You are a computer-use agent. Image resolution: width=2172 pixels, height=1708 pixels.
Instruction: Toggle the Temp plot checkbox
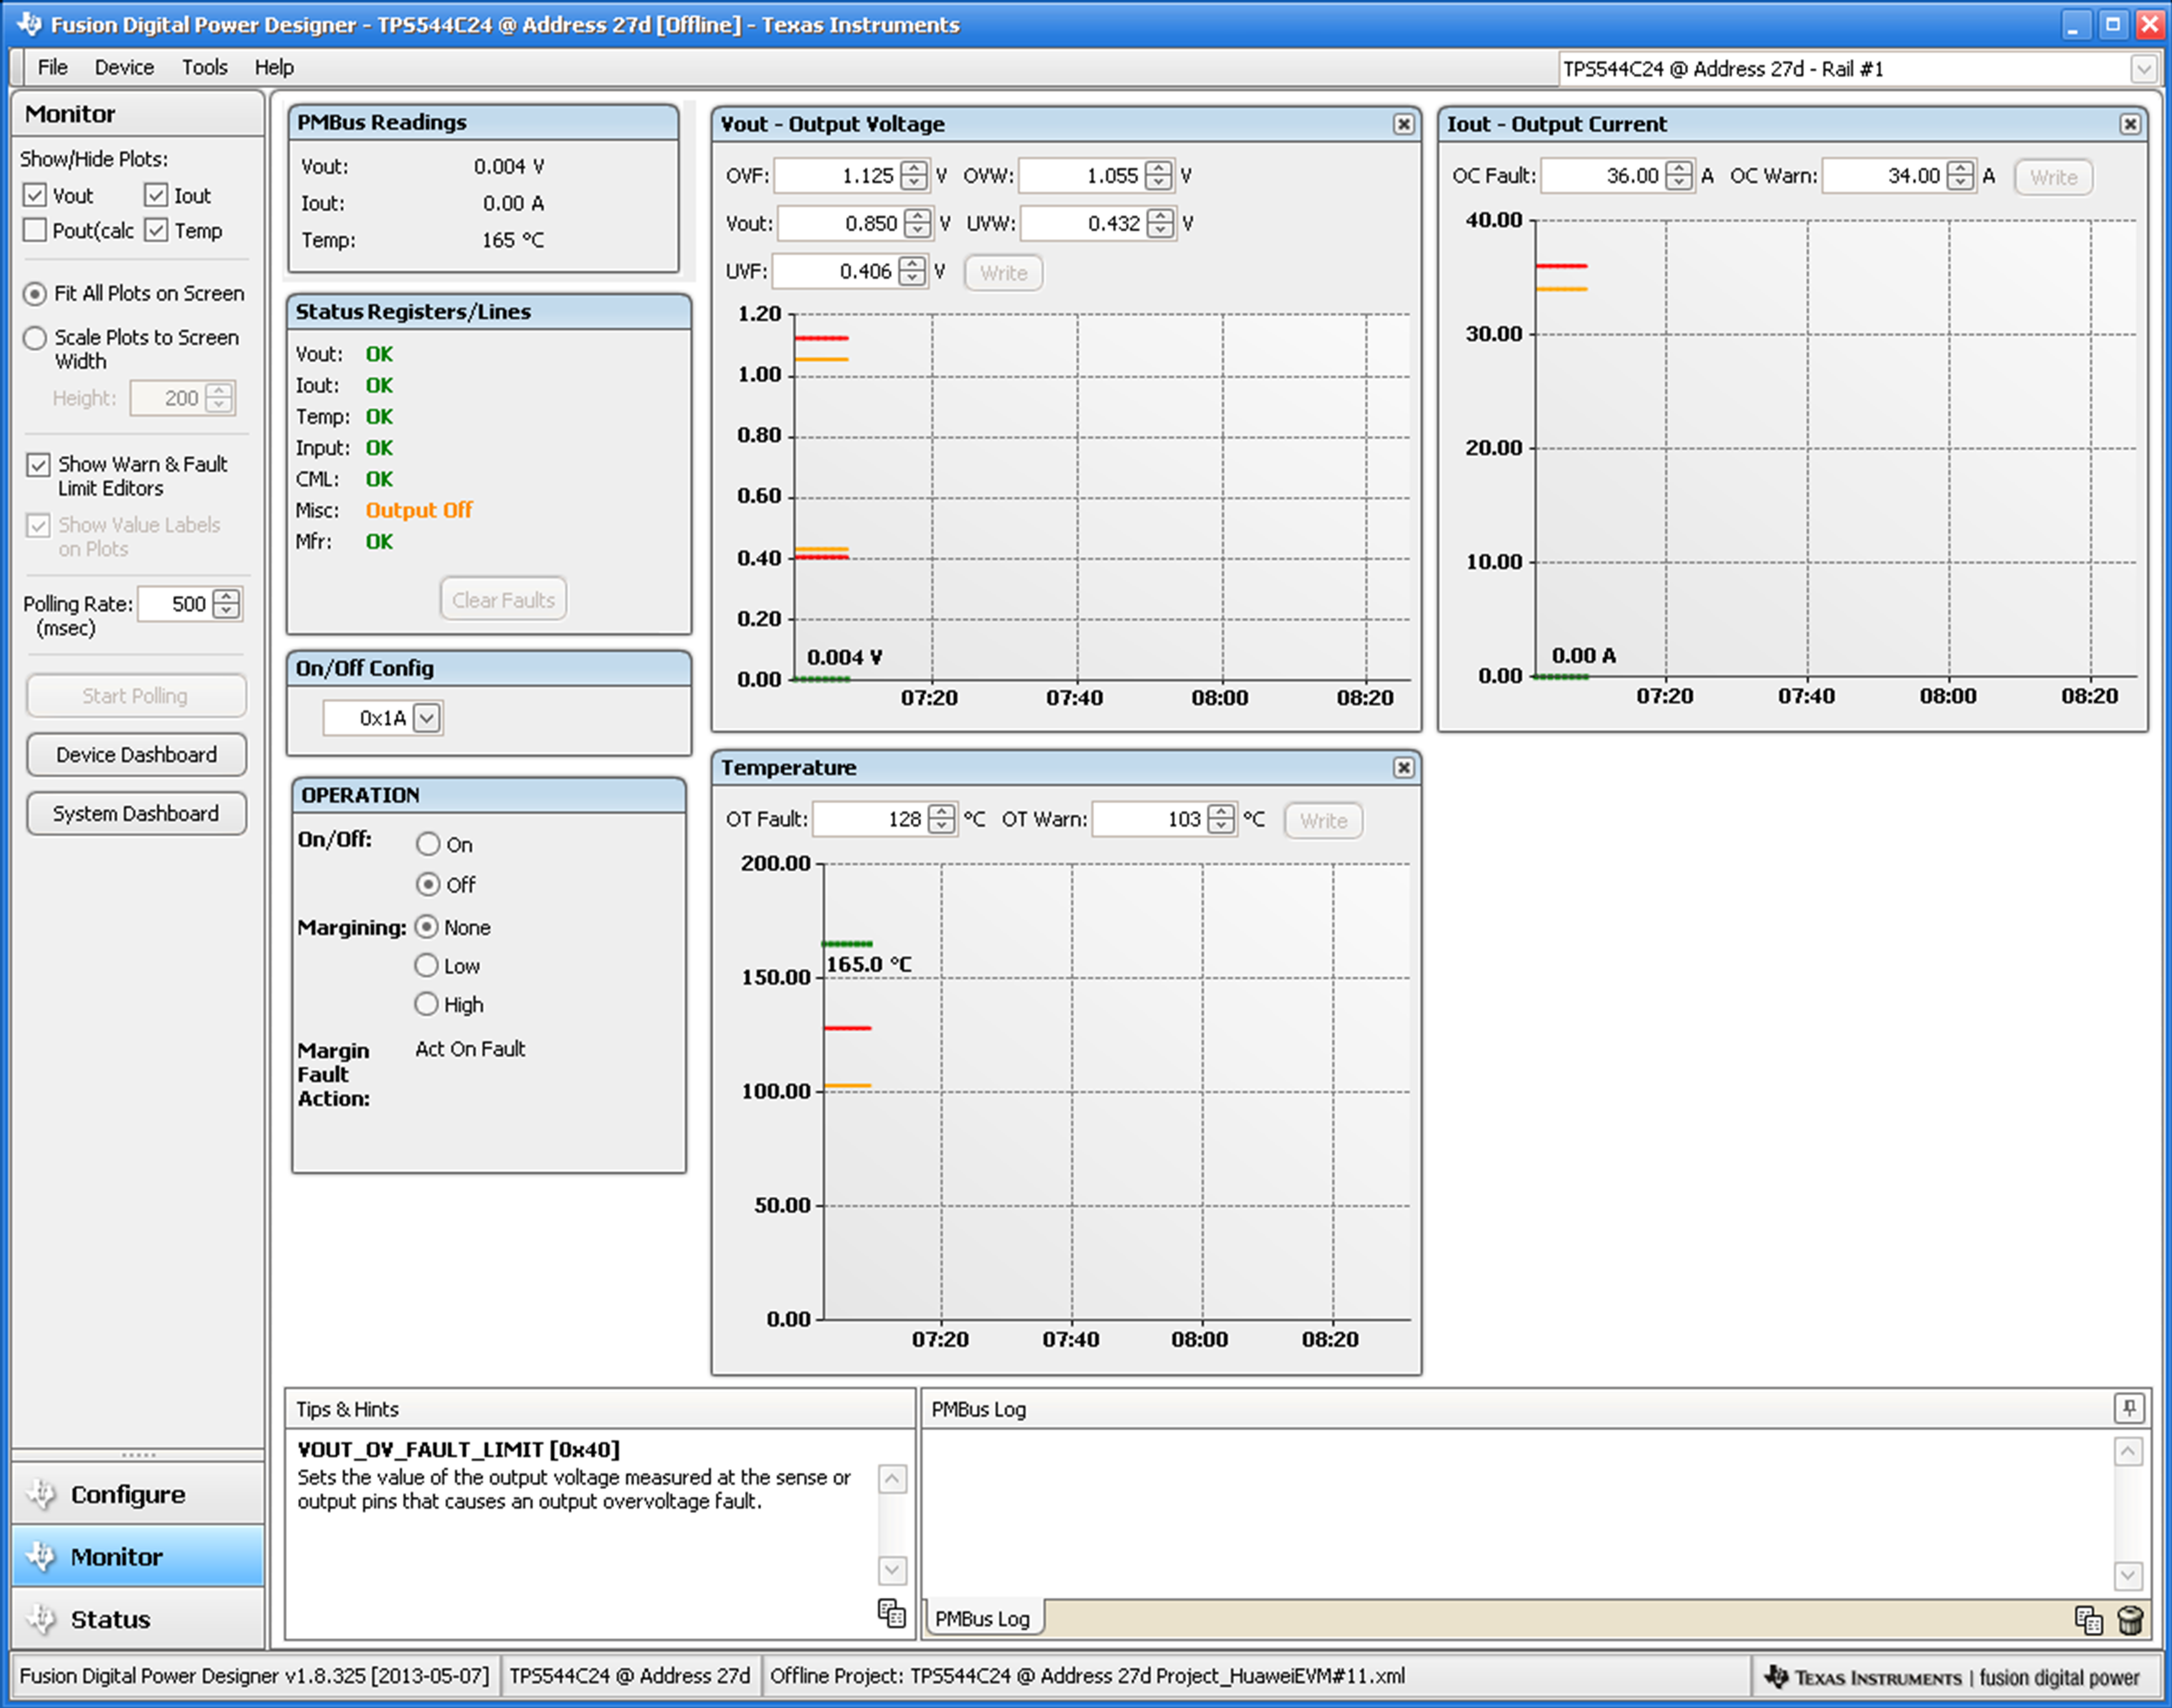[156, 230]
